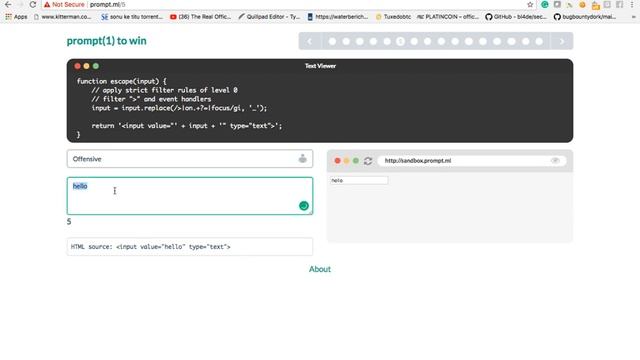Select the third level dot in the navigator
The width and height of the screenshot is (640, 360).
[360, 41]
